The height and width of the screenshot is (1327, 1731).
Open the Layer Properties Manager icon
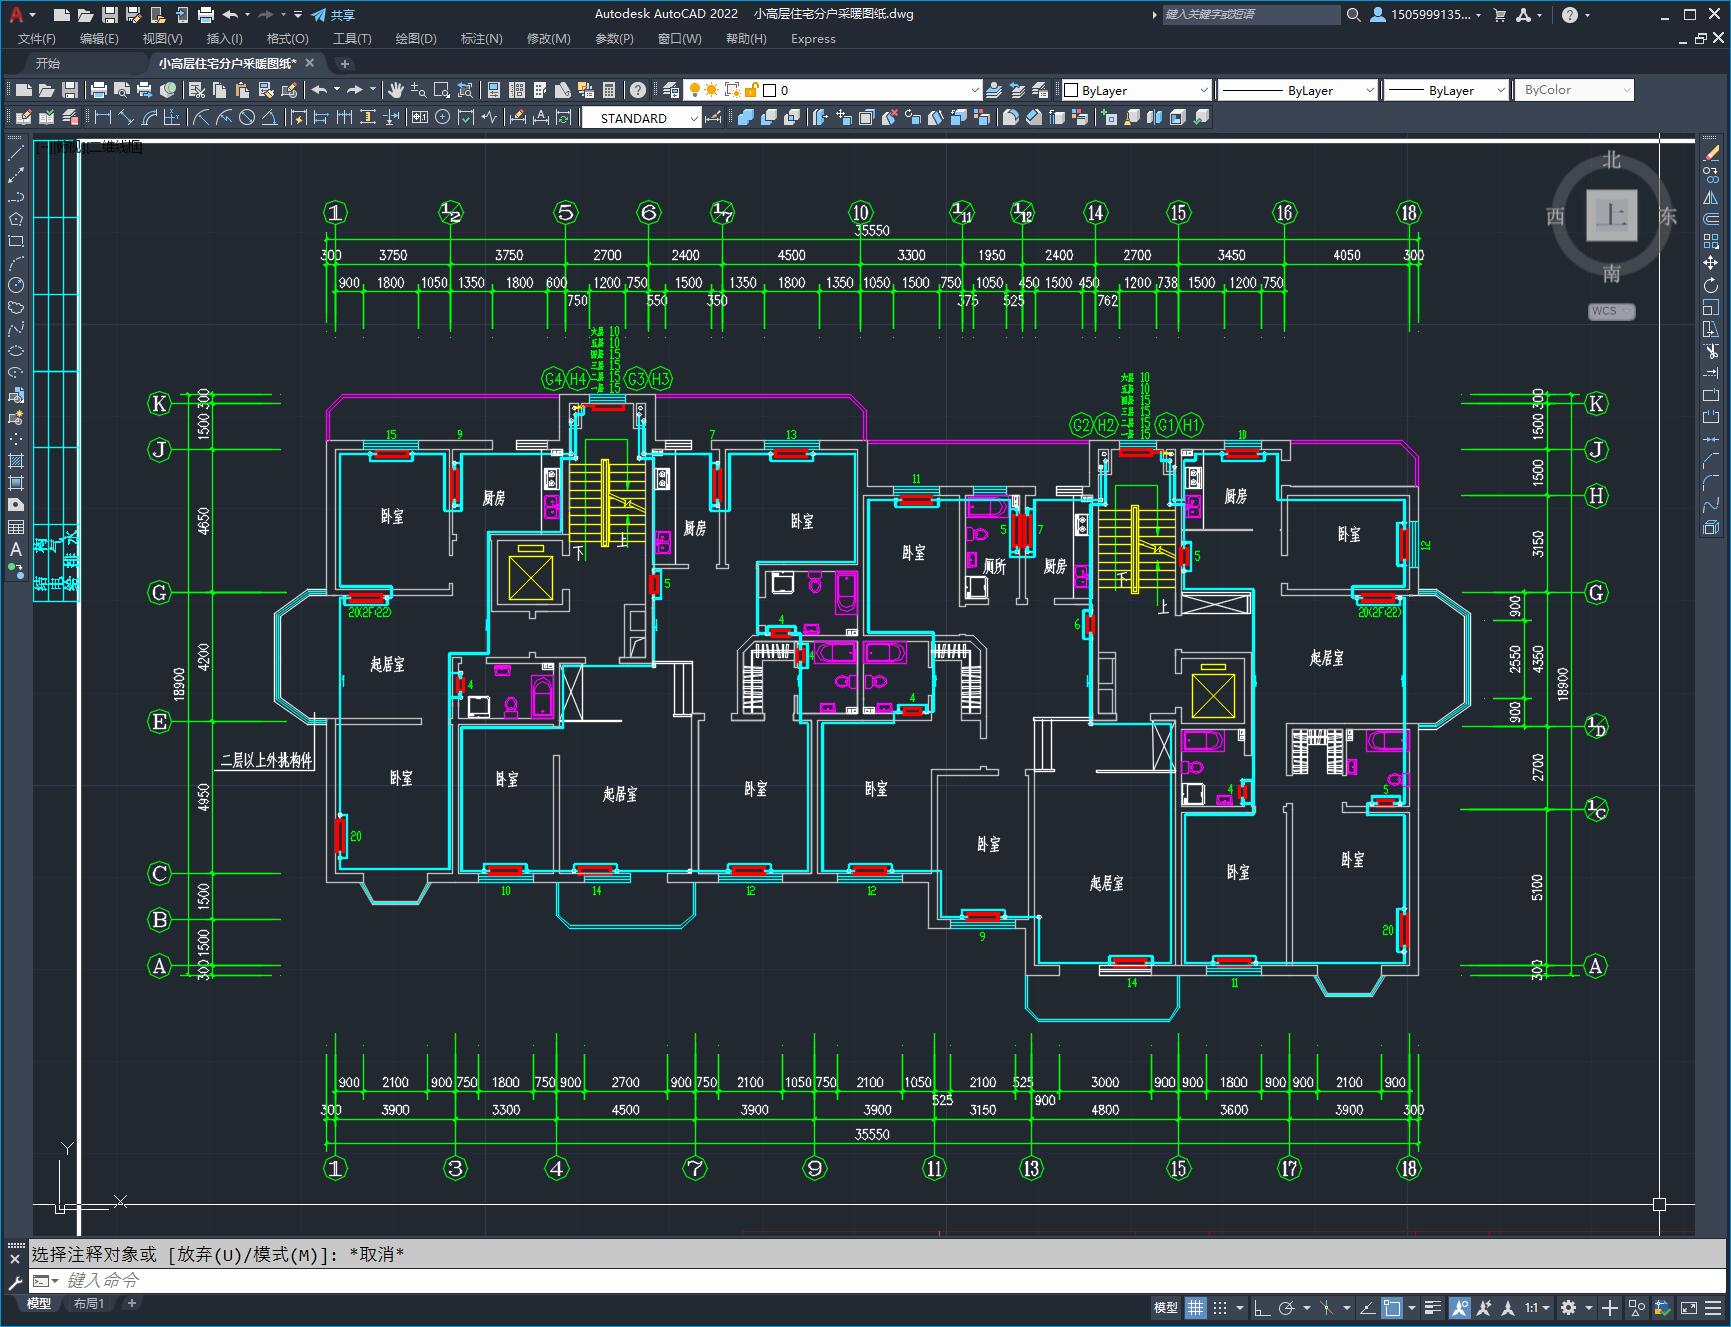click(671, 90)
